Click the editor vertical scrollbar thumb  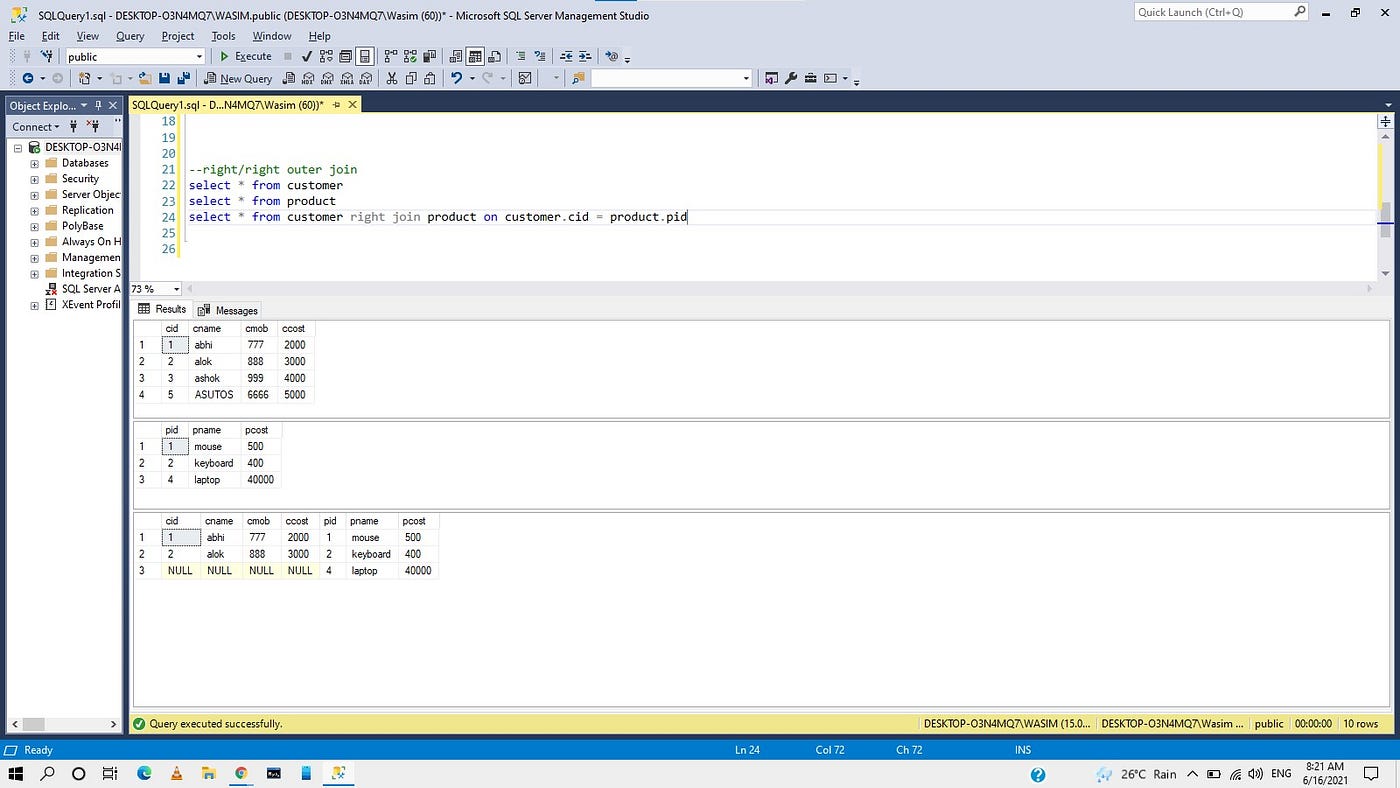(1385, 220)
